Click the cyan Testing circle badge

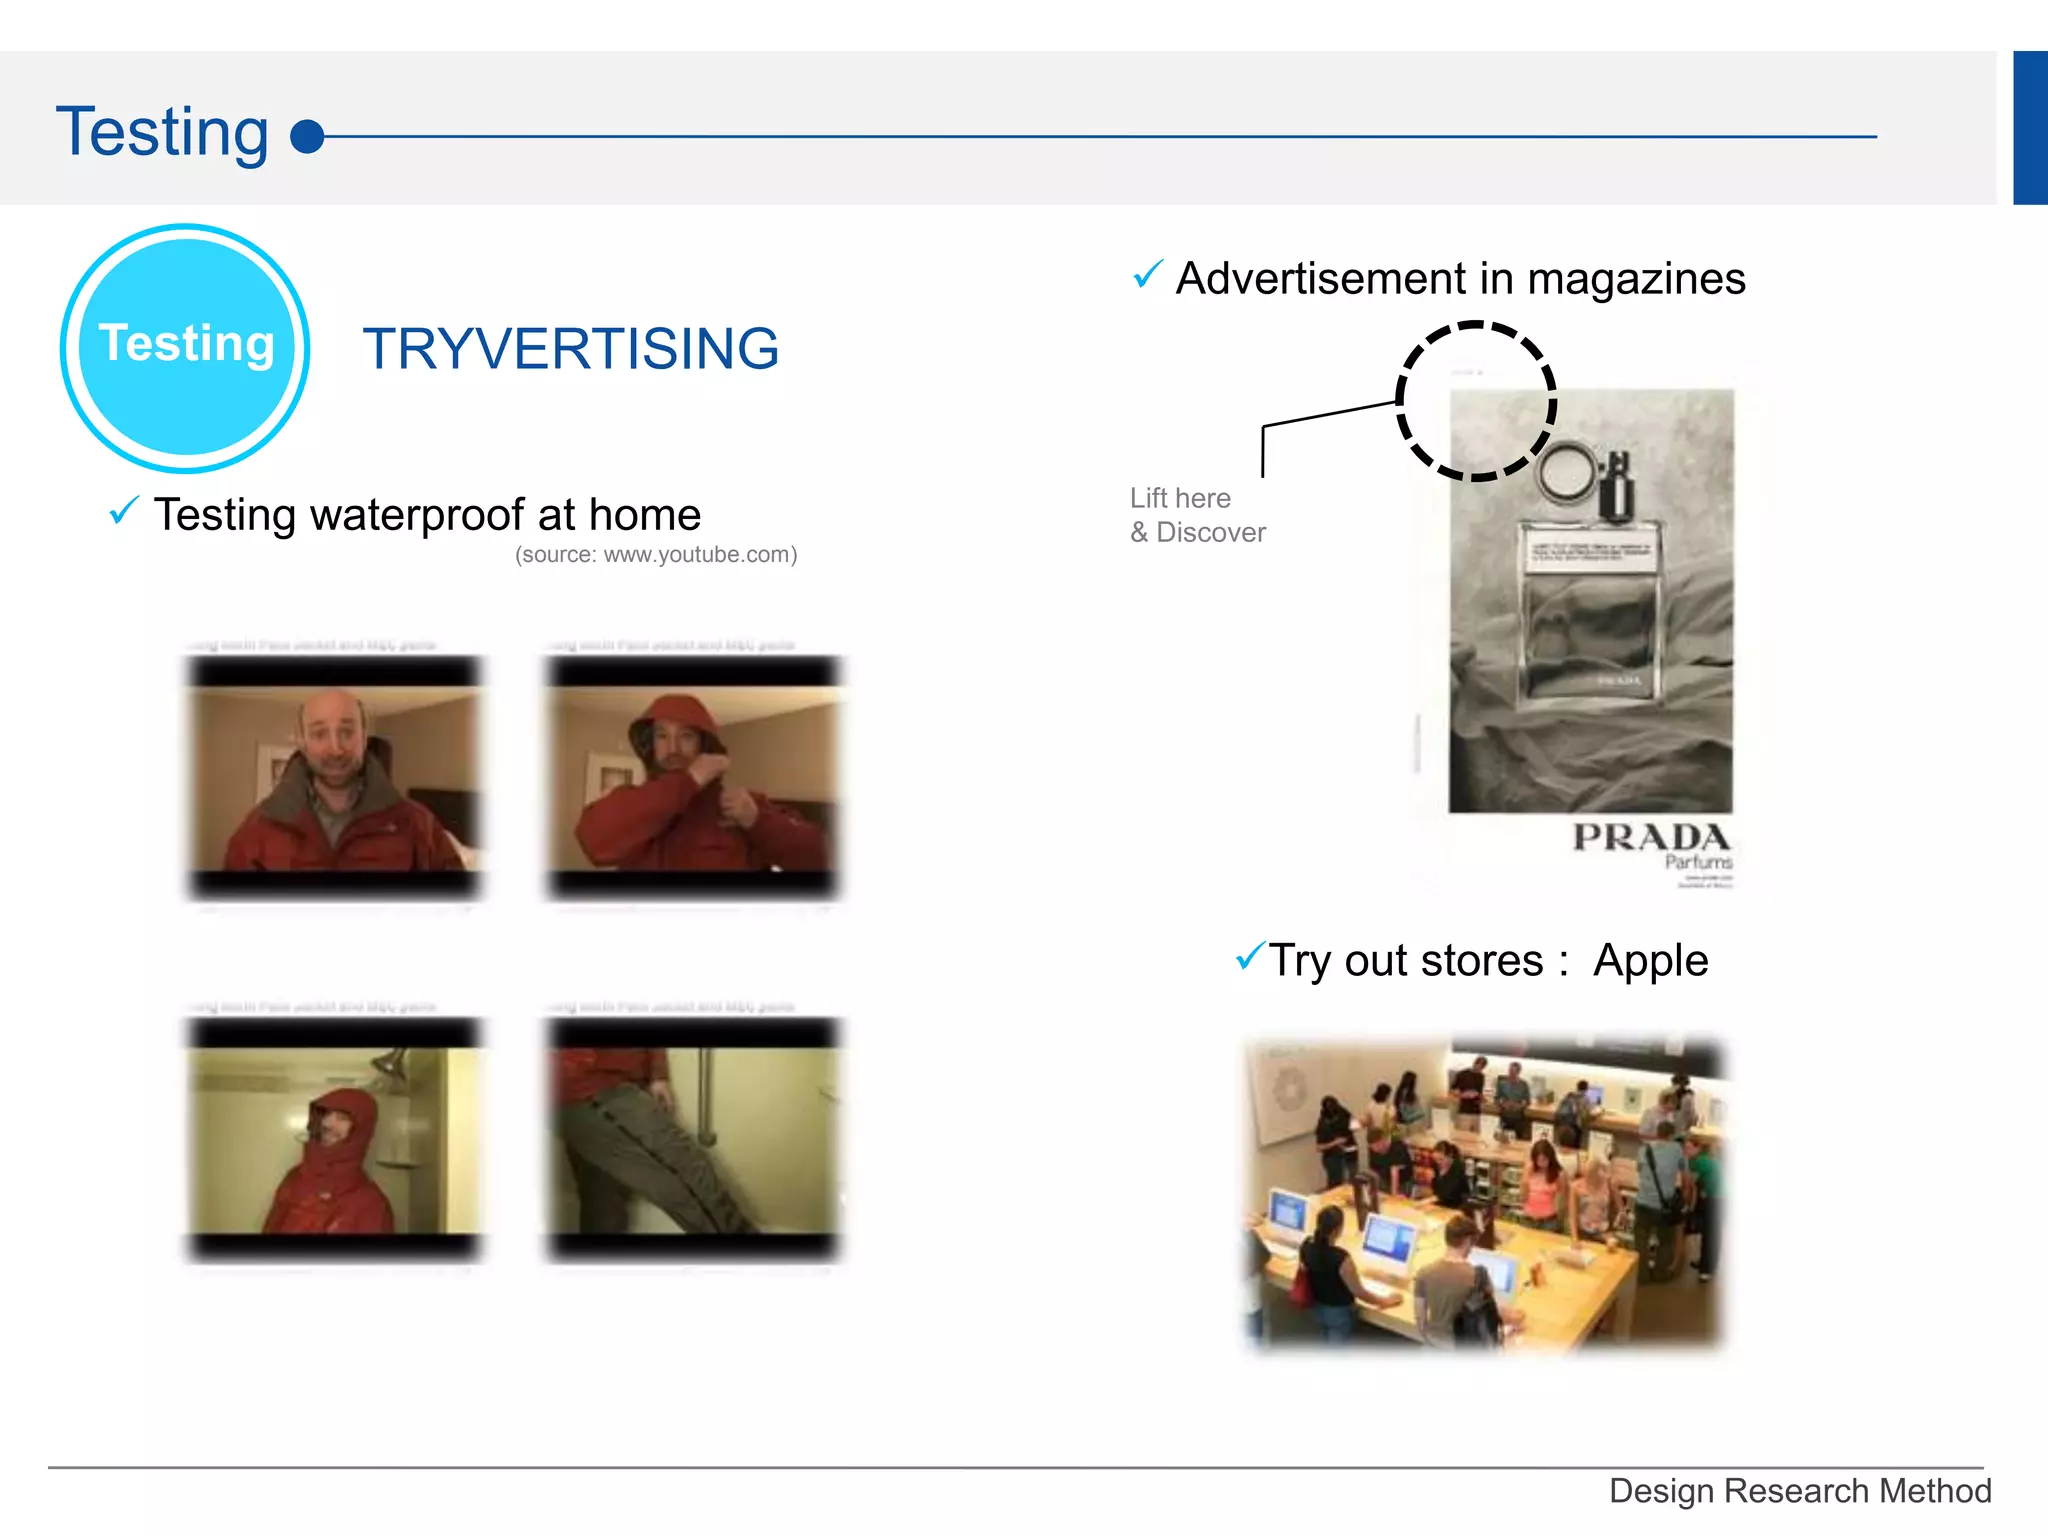point(185,347)
